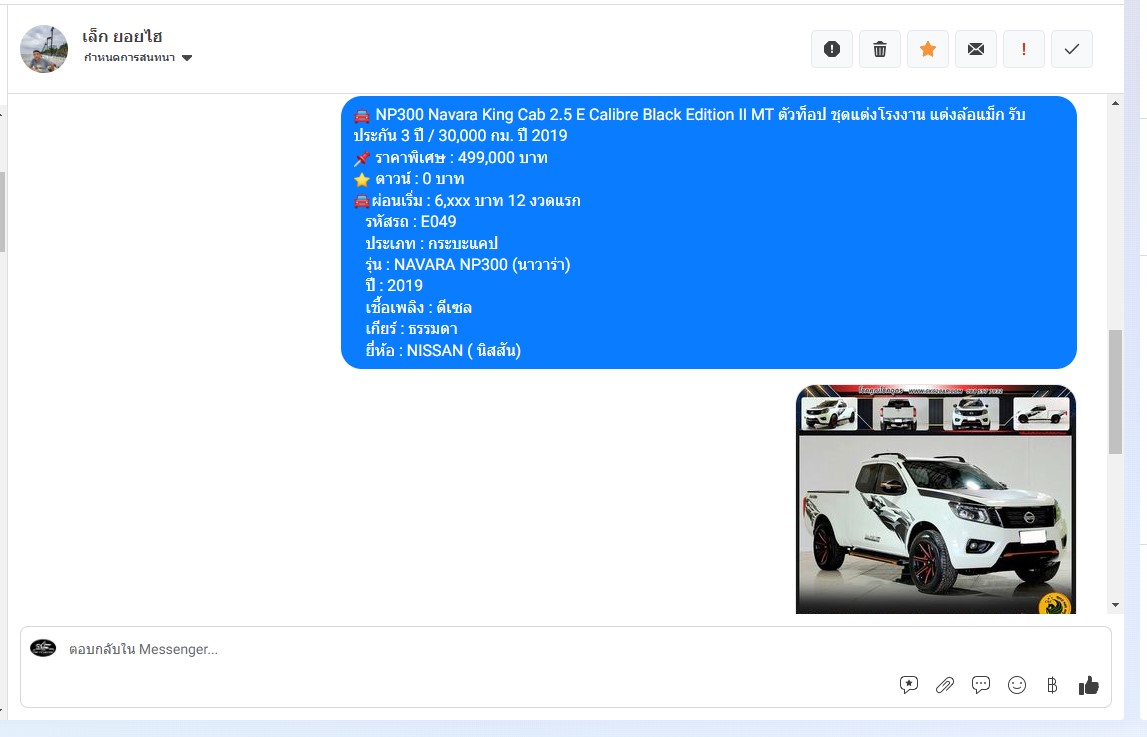Open the contact name เล็ก ยอยไฮ
This screenshot has width=1147, height=737.
click(122, 36)
